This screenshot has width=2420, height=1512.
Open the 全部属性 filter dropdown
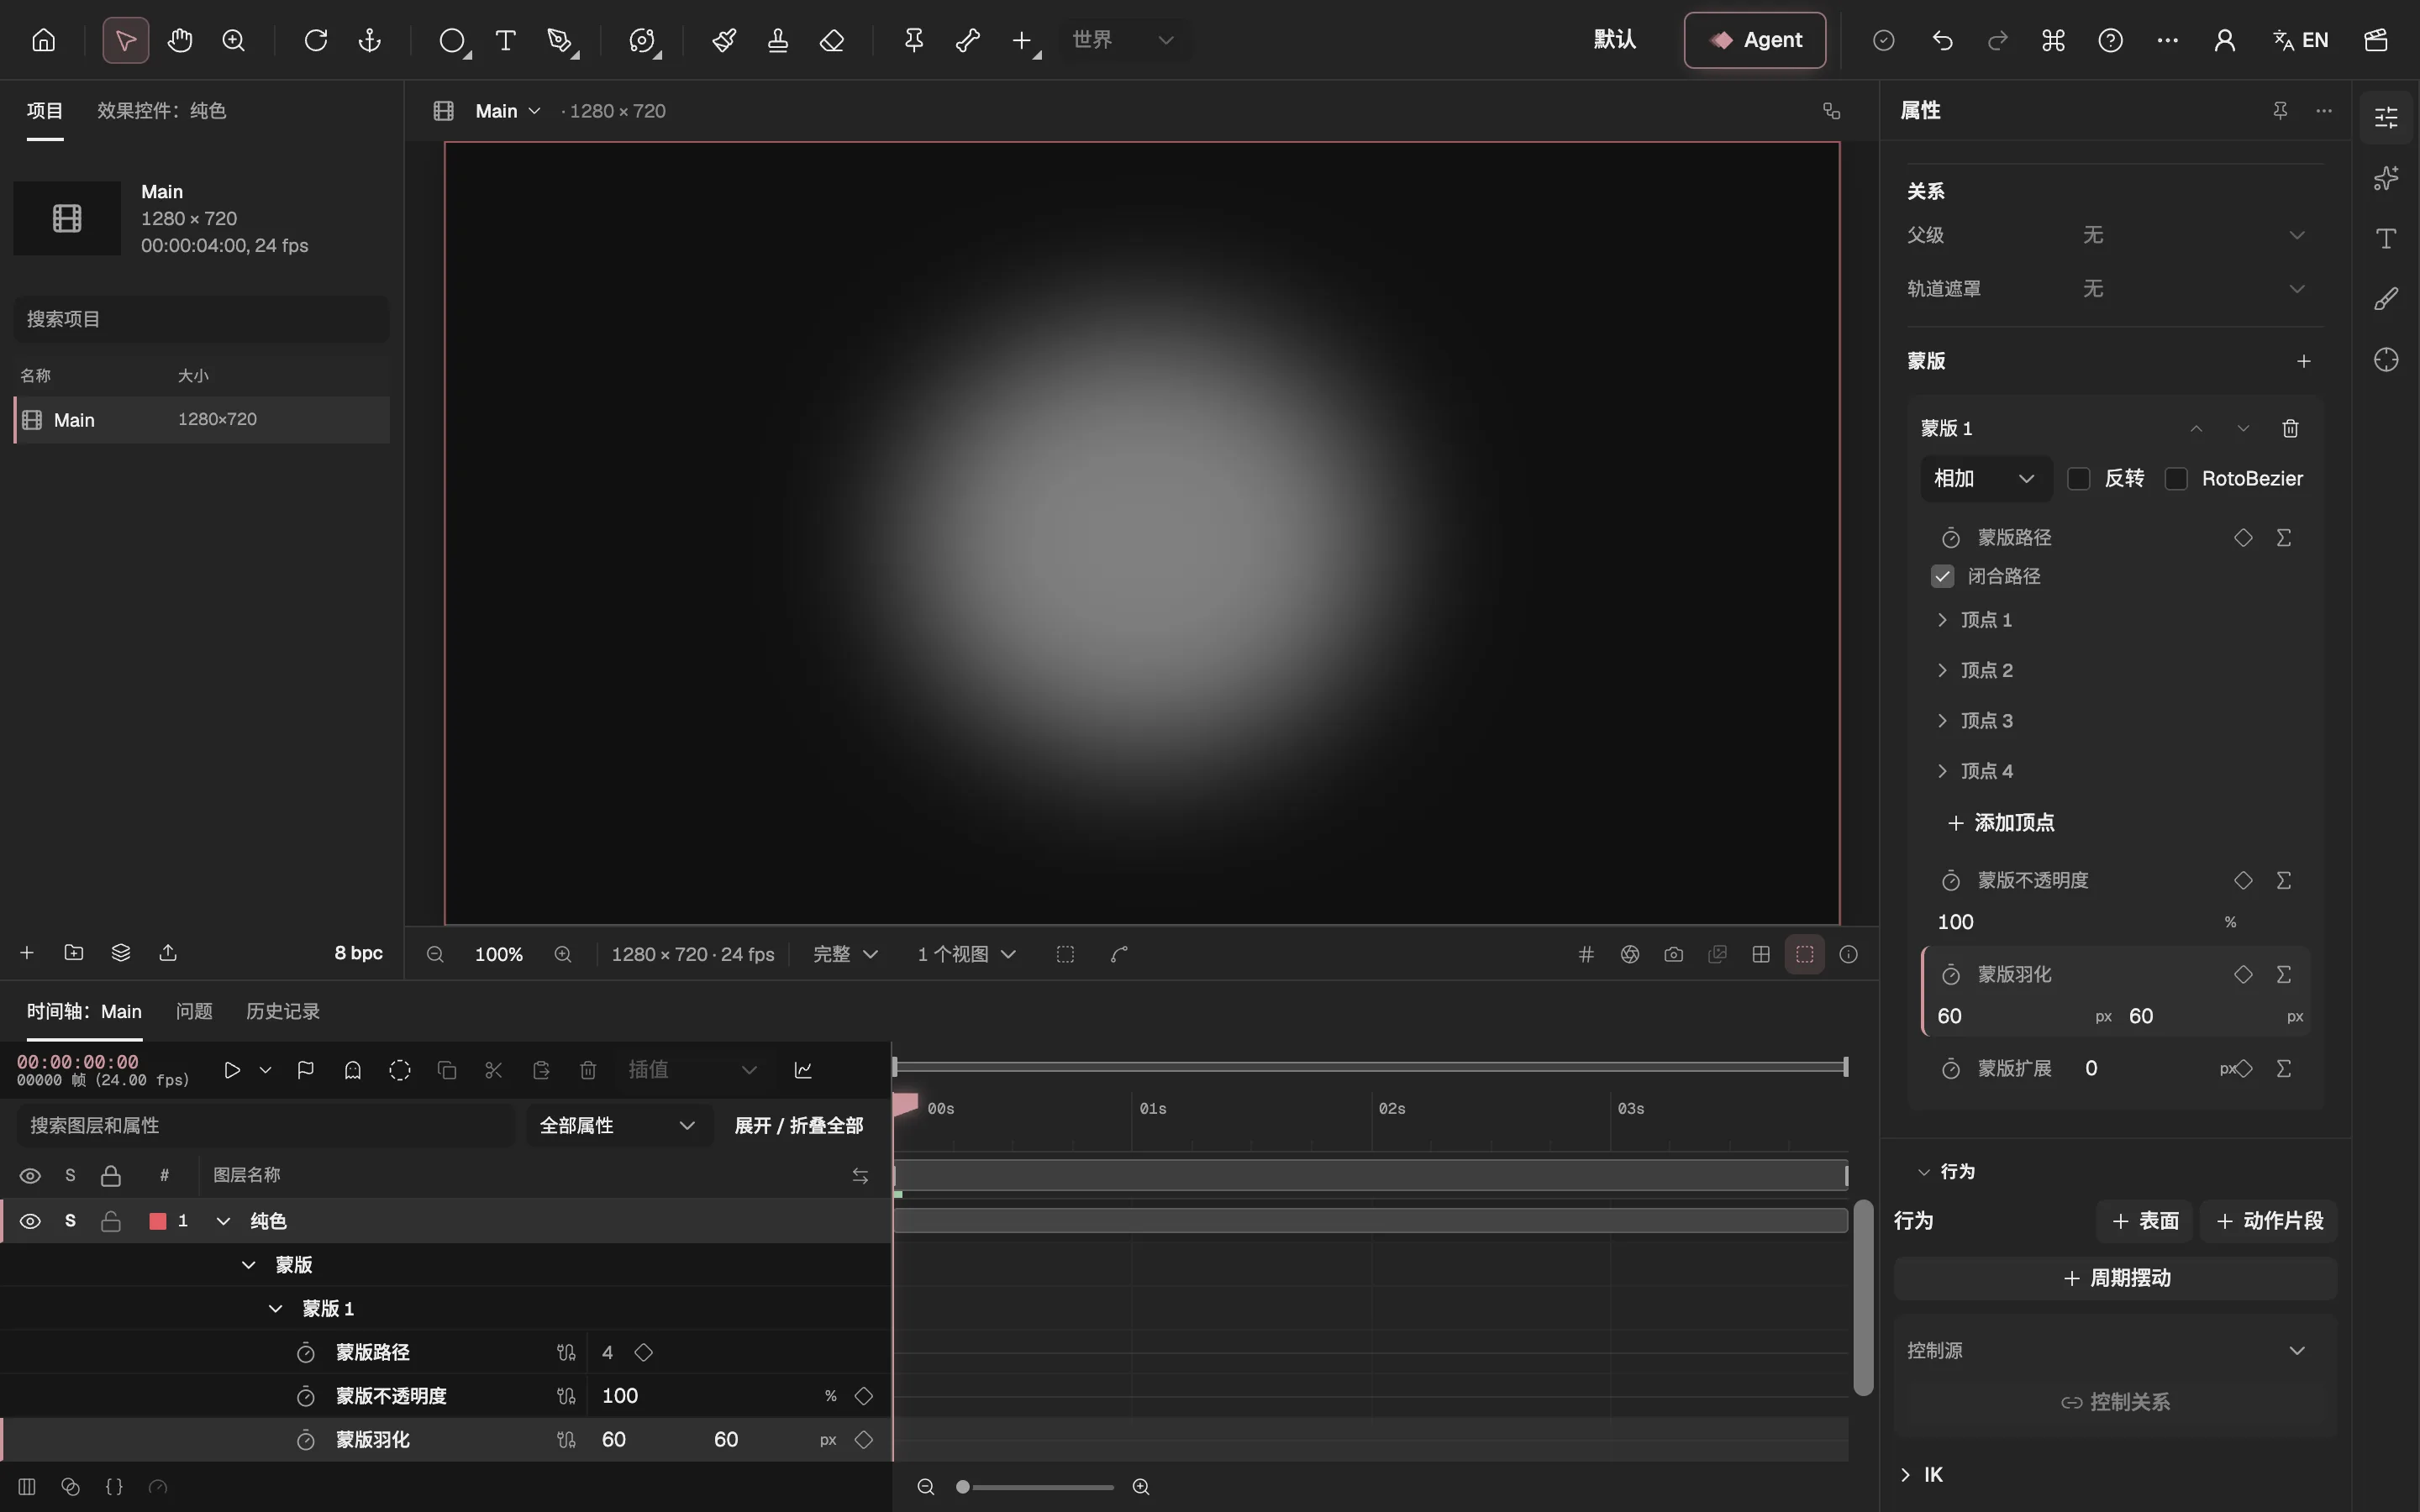coord(618,1125)
